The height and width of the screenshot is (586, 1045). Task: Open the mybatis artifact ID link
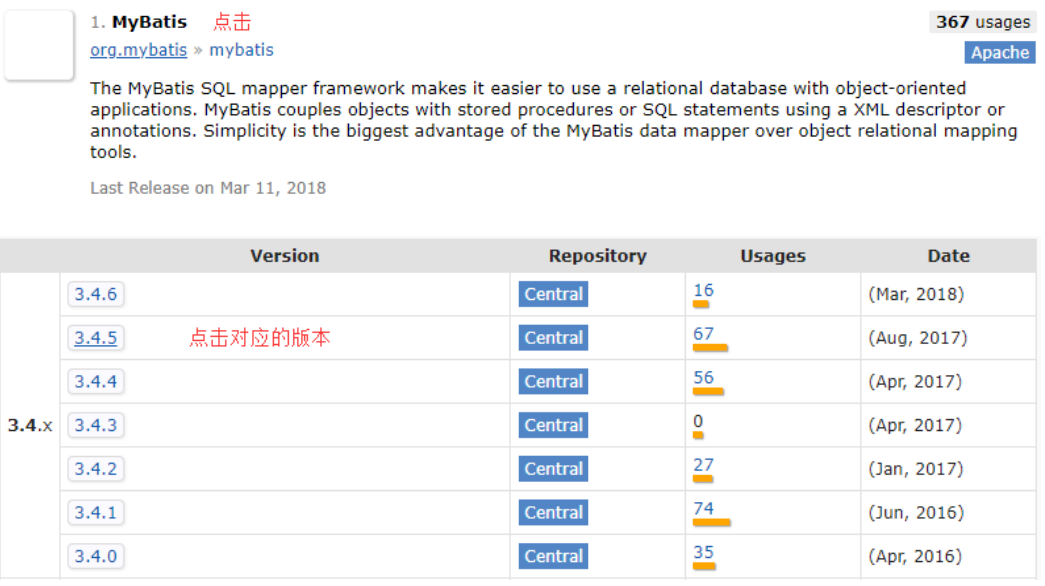(241, 50)
